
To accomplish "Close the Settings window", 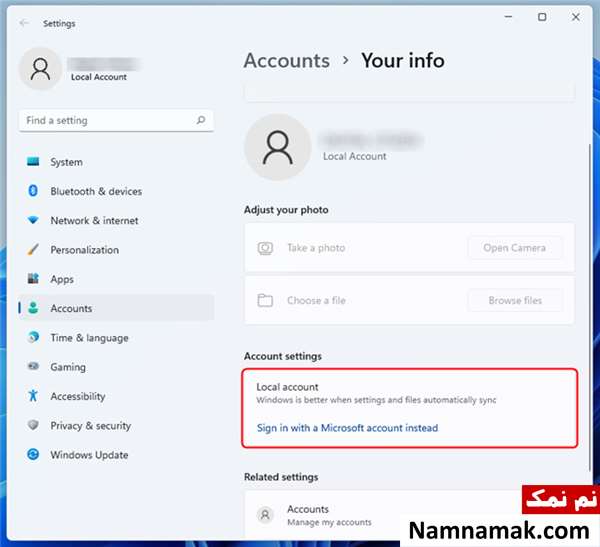I will coord(576,17).
